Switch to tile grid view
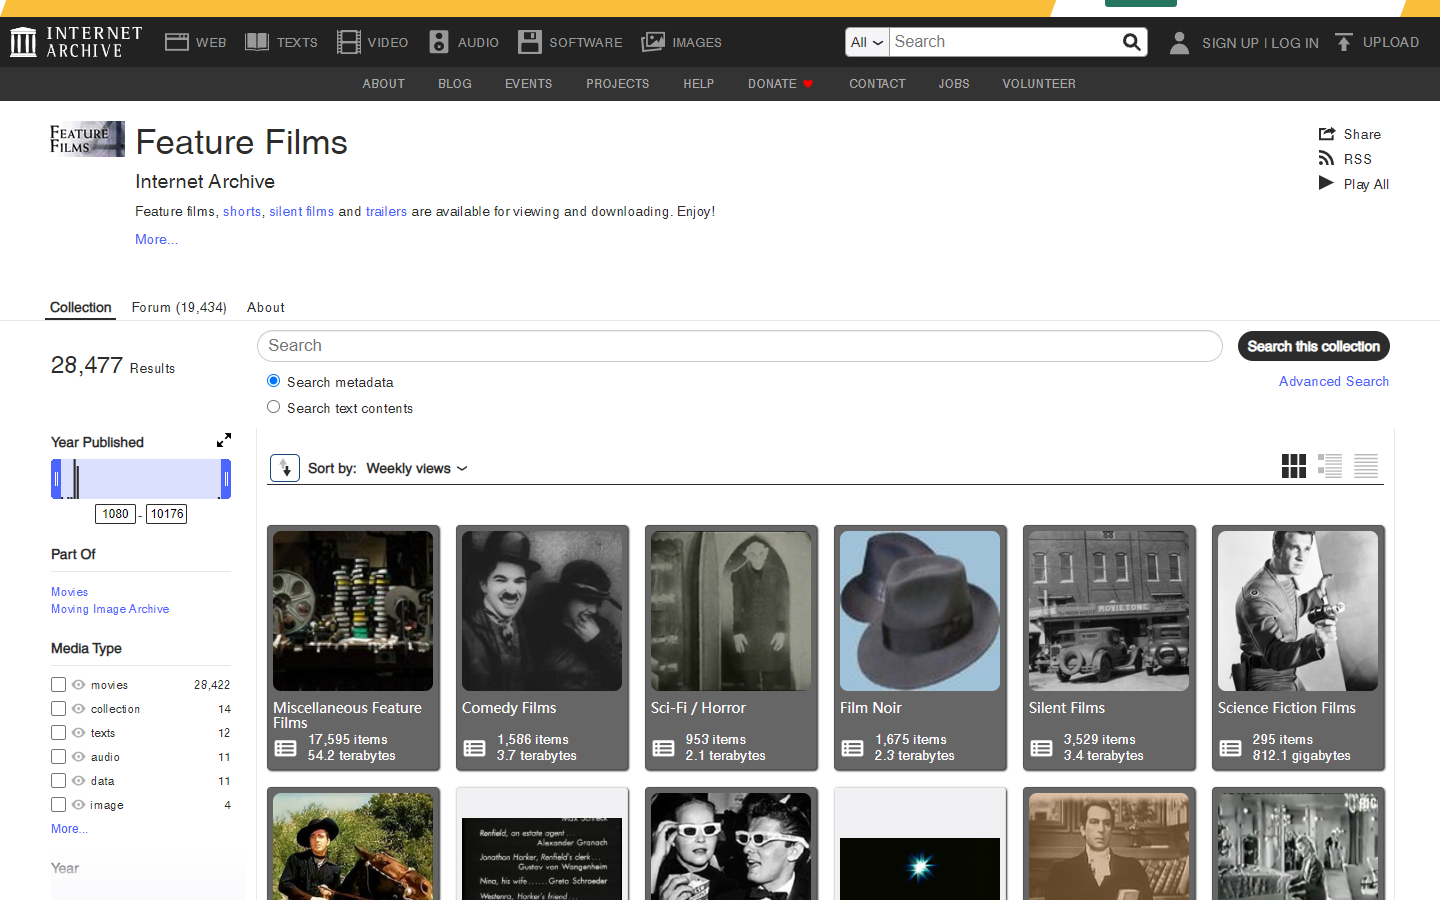Screen dimensions: 1440x900 (1294, 466)
